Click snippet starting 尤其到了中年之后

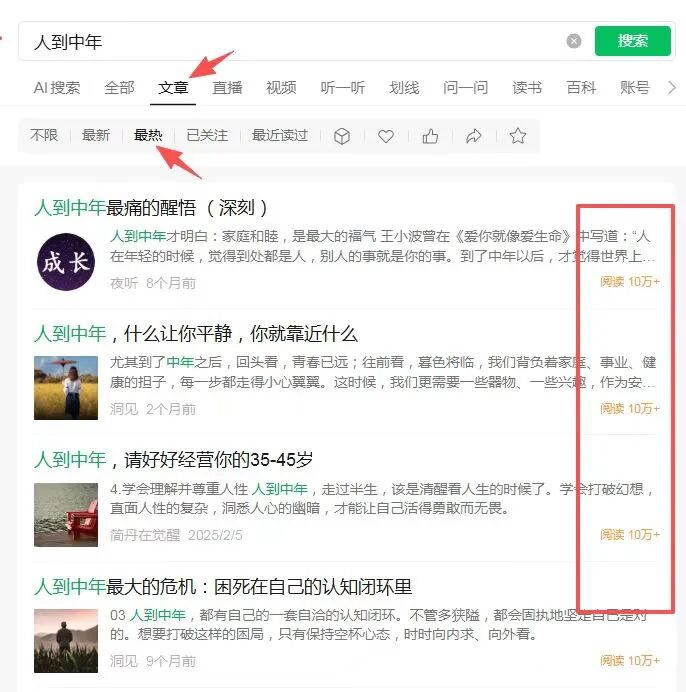pyautogui.click(x=383, y=372)
